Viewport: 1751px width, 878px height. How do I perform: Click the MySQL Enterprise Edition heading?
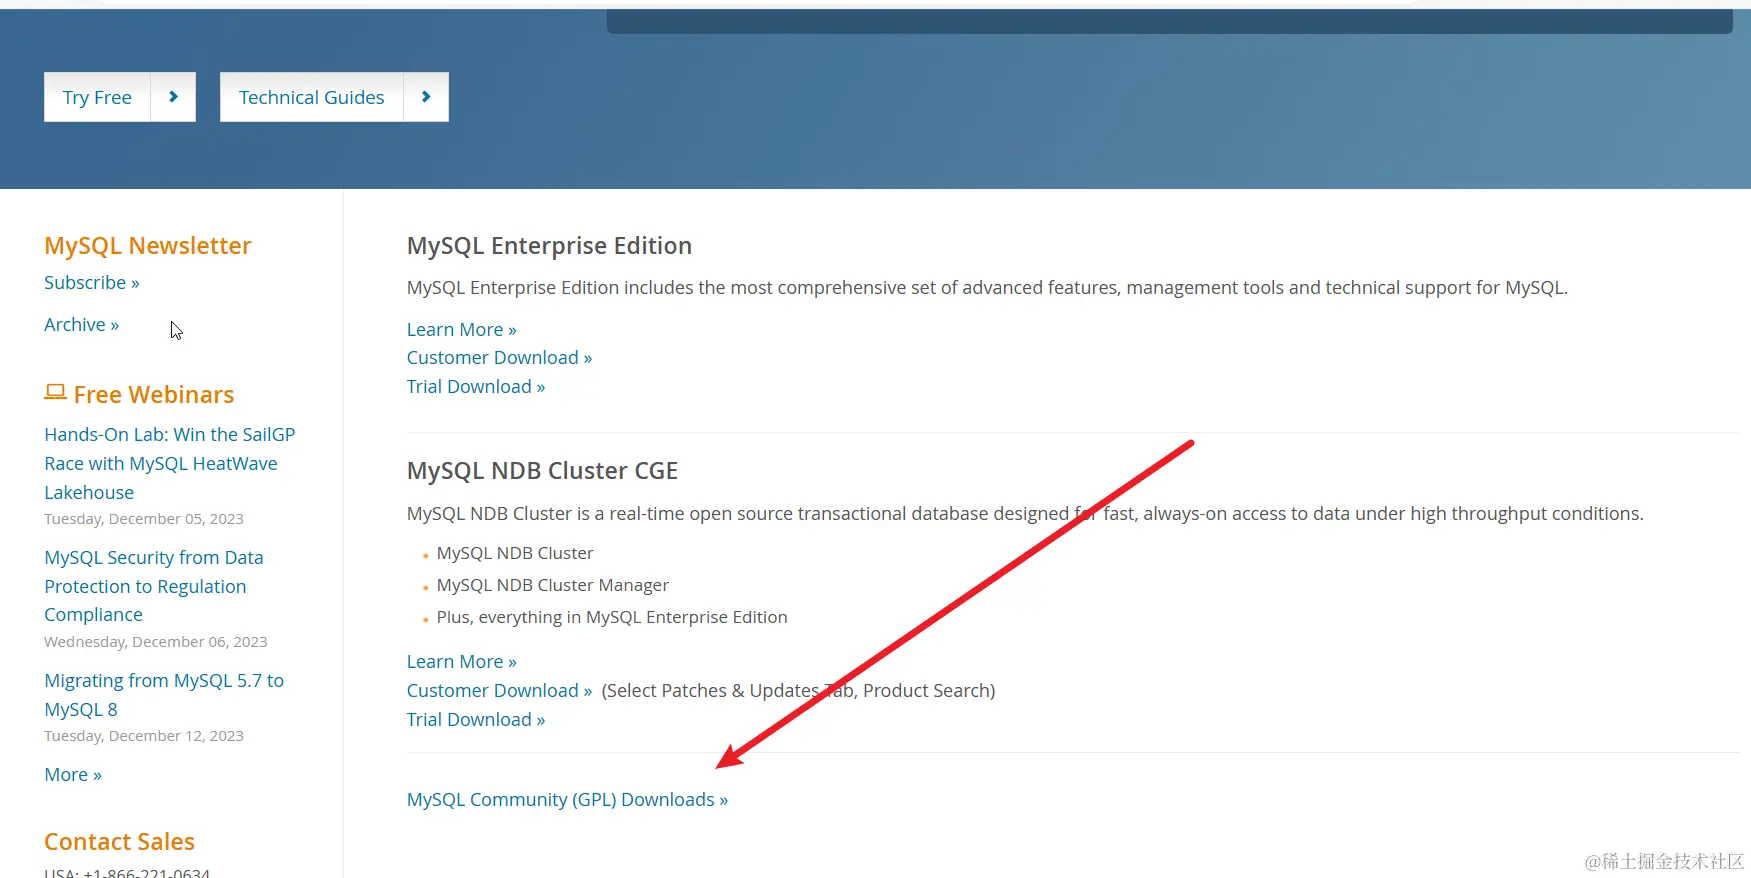(549, 246)
